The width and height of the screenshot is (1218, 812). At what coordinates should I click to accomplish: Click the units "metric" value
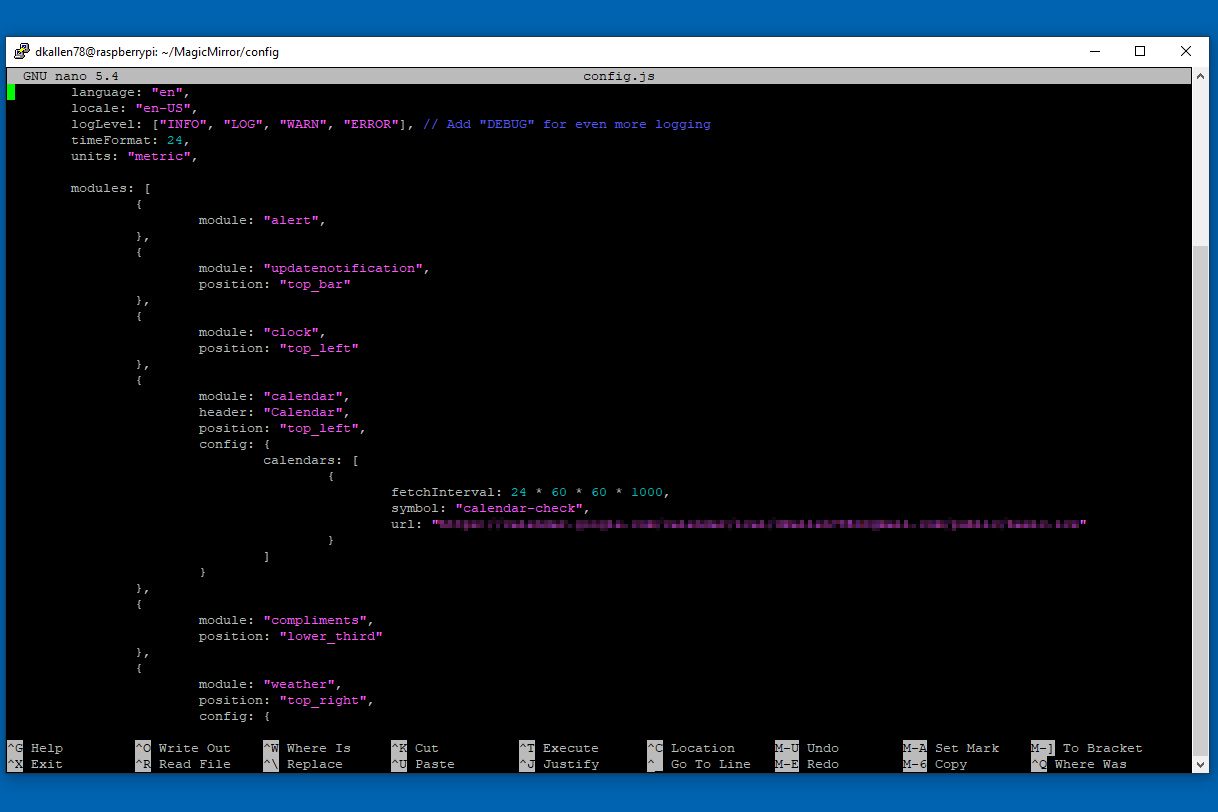[x=158, y=156]
